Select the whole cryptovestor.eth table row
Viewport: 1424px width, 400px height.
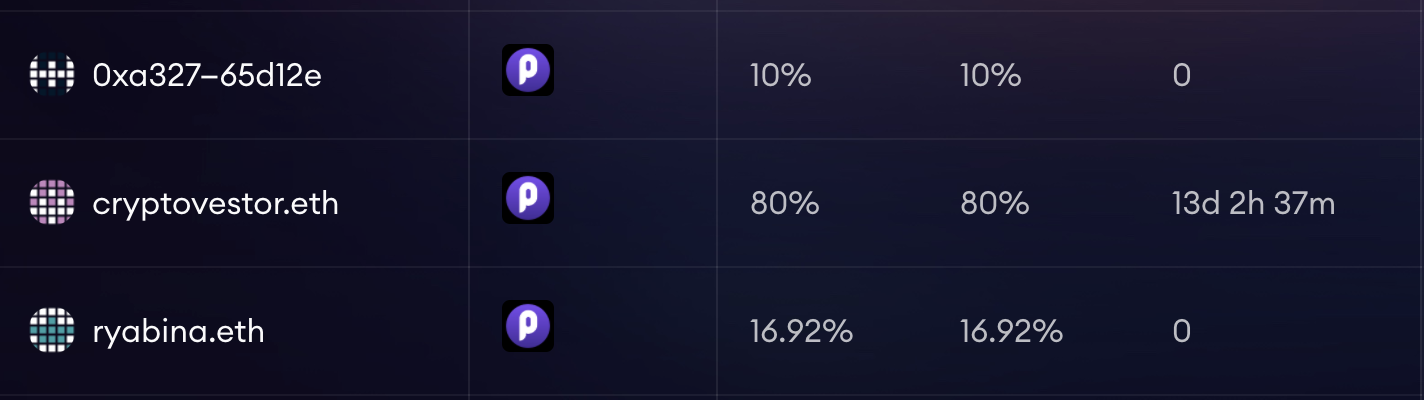[x=712, y=203]
